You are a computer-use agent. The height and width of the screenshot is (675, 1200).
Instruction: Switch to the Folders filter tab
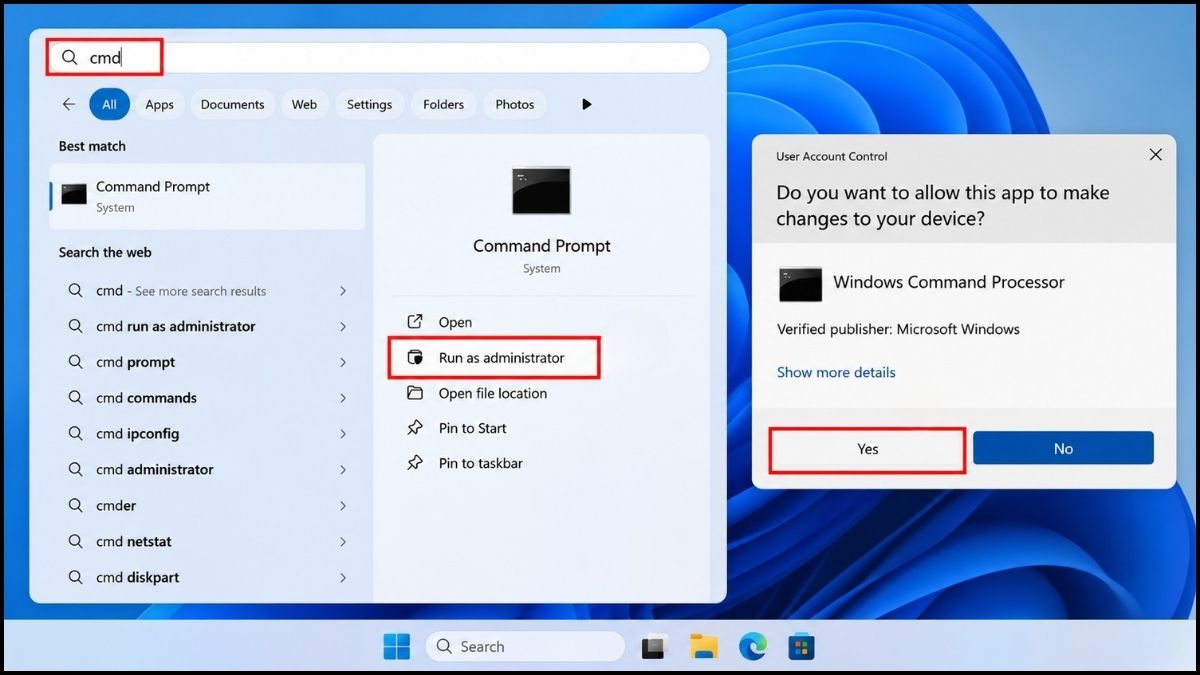443,104
